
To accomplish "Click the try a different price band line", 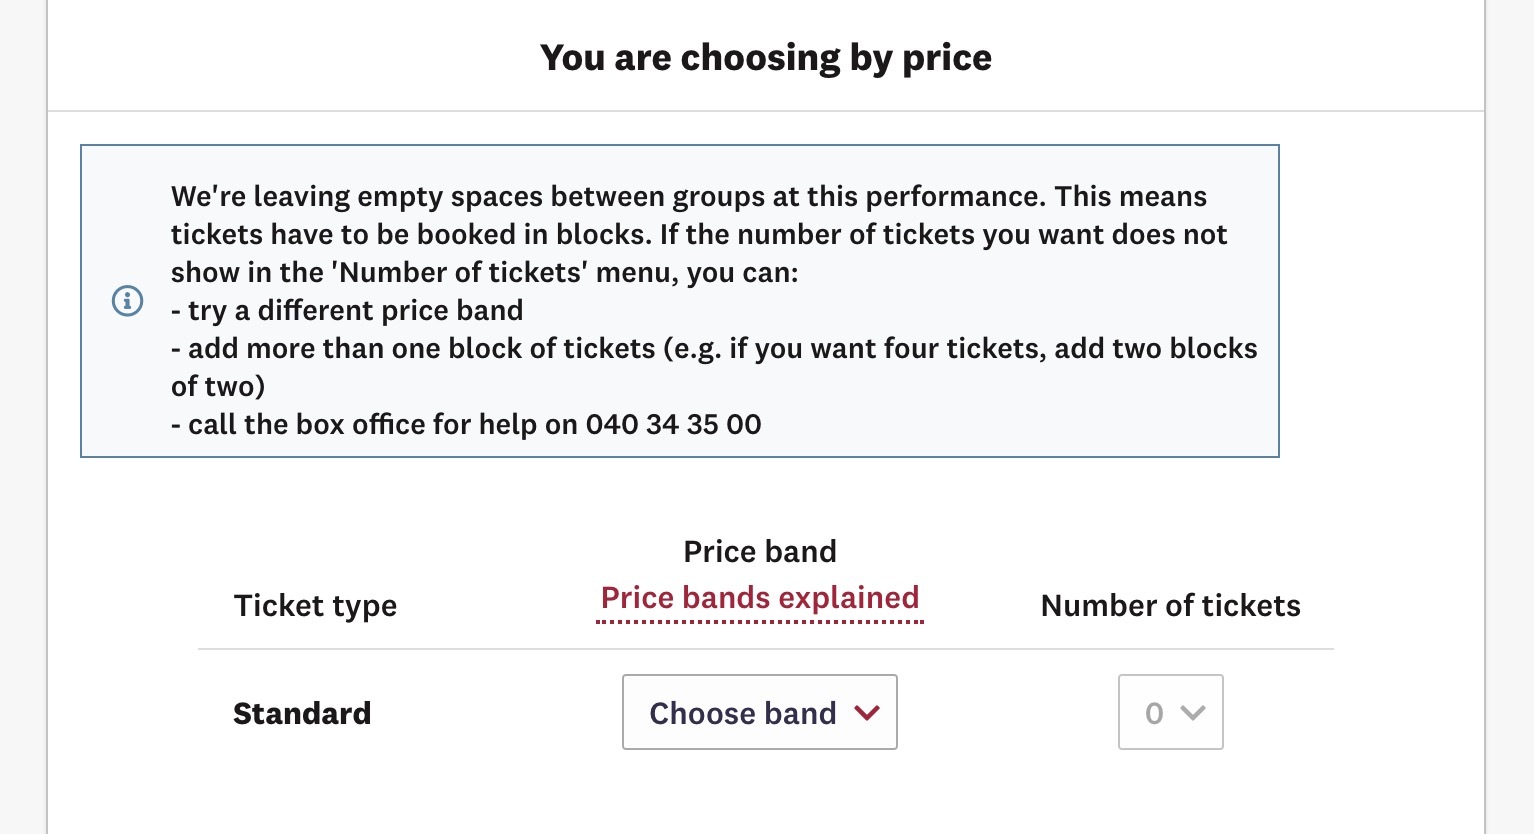I will 347,310.
